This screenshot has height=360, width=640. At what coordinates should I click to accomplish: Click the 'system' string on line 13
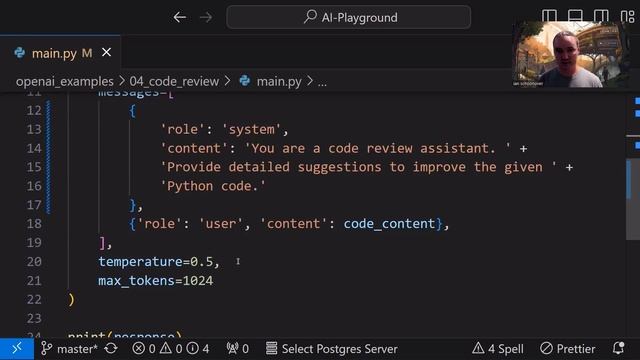[x=251, y=129]
